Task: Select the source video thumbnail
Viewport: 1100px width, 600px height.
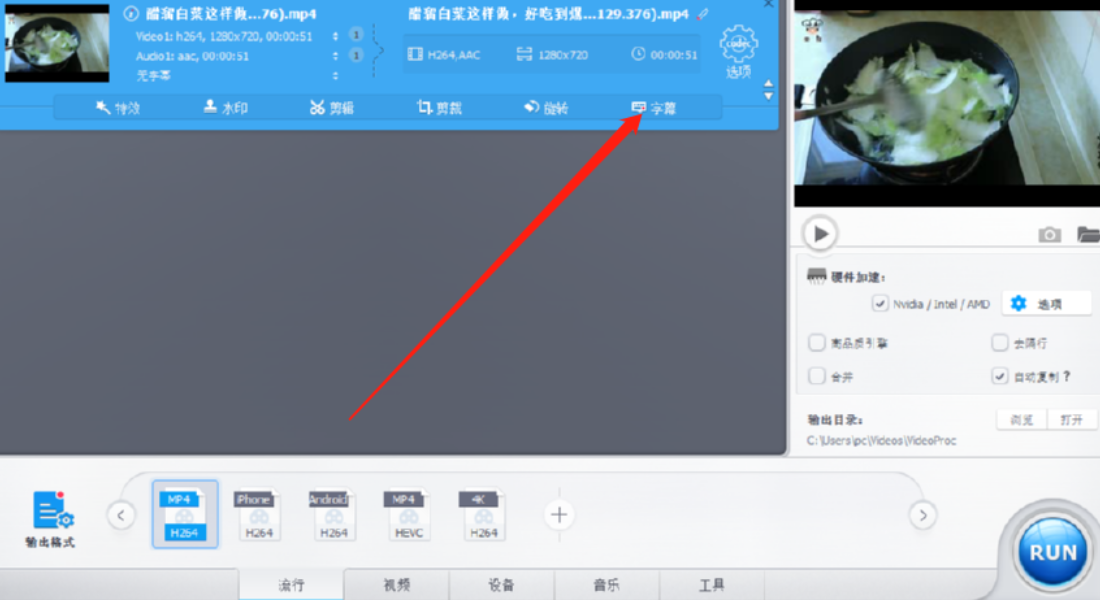Action: tap(57, 43)
